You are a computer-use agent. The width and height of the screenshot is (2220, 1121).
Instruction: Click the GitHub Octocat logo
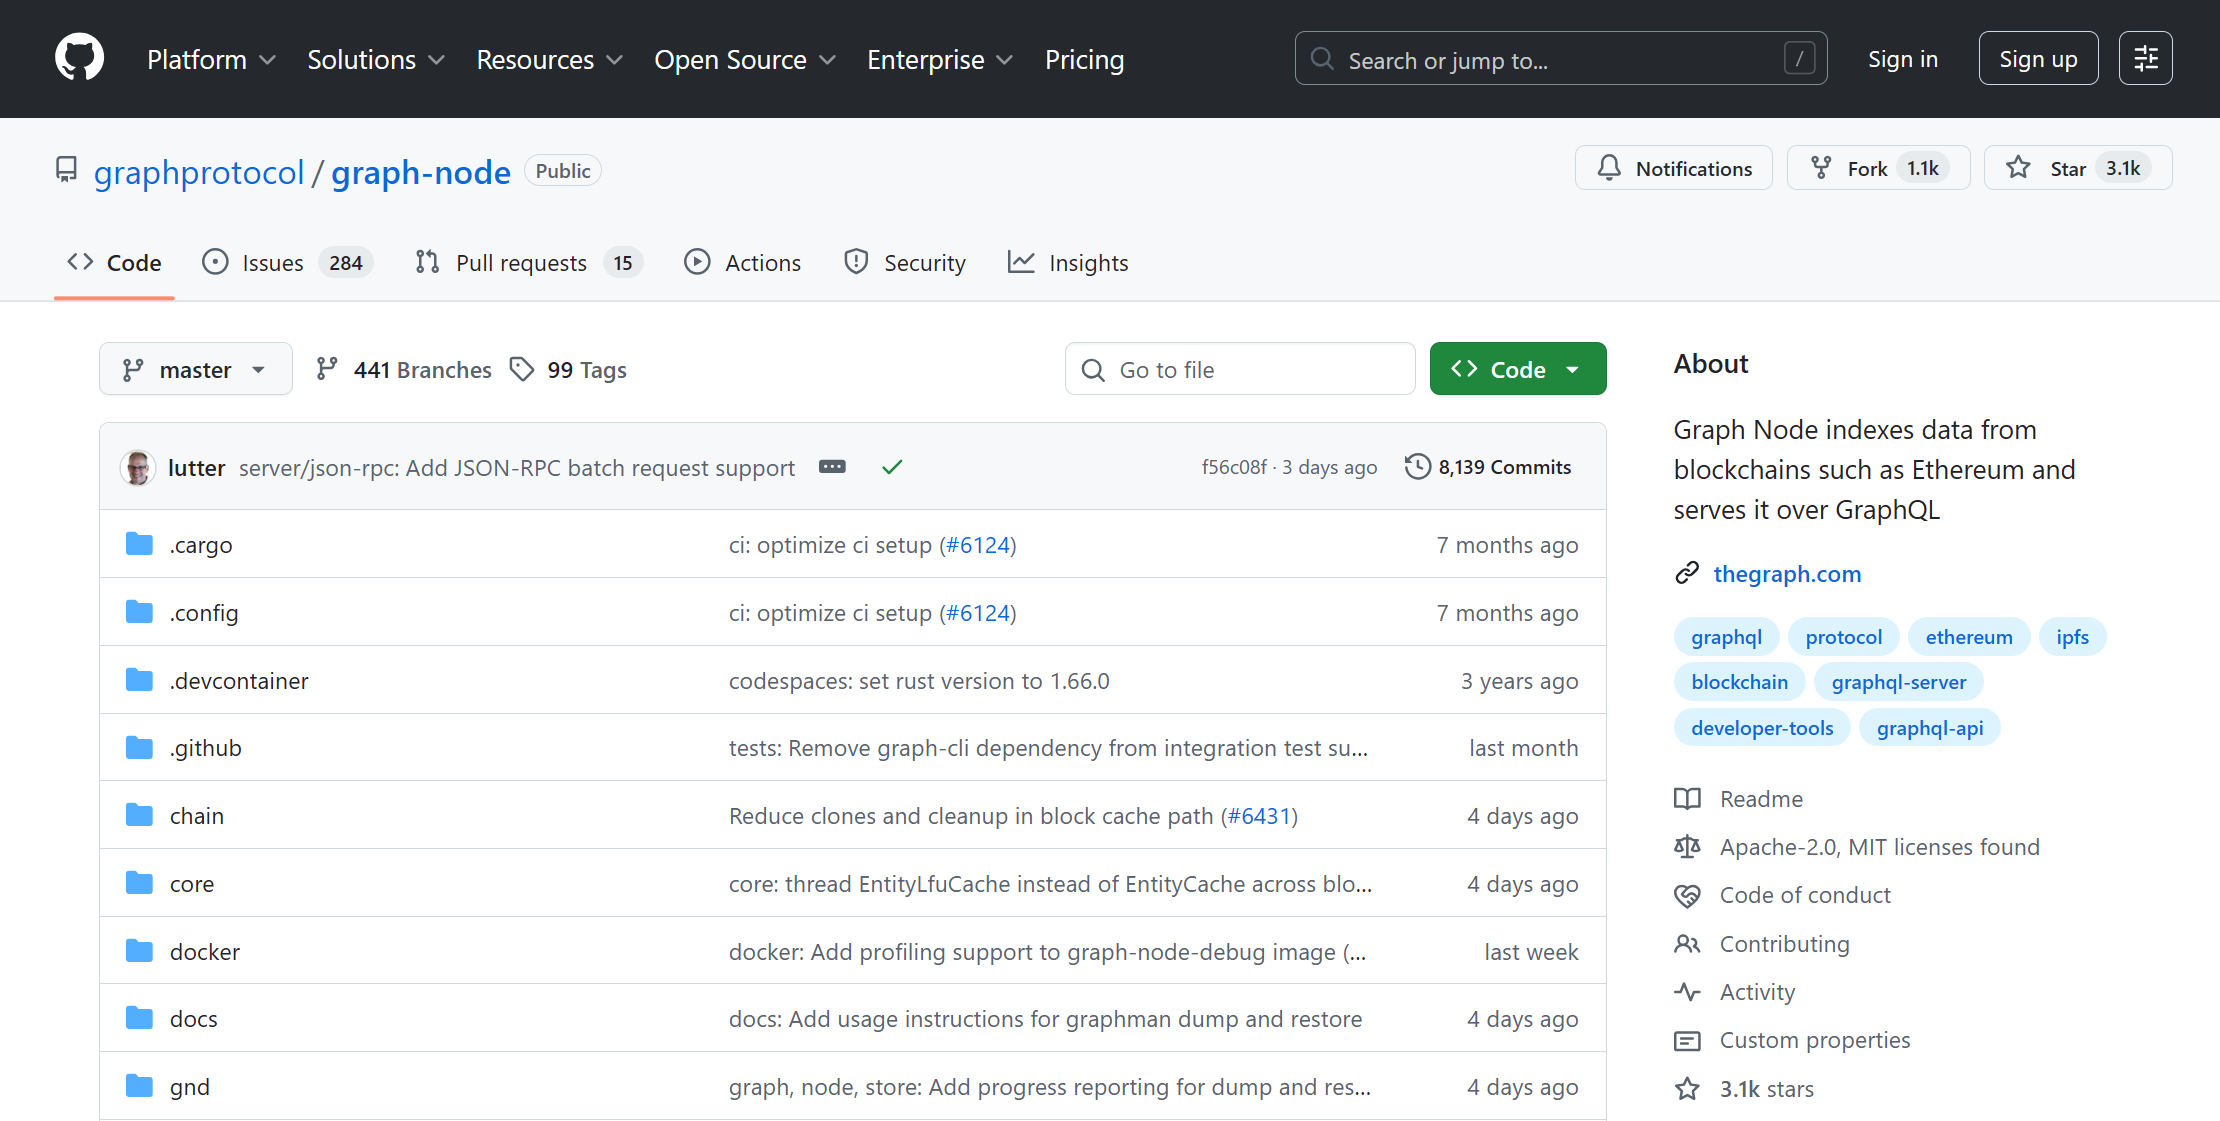point(79,58)
